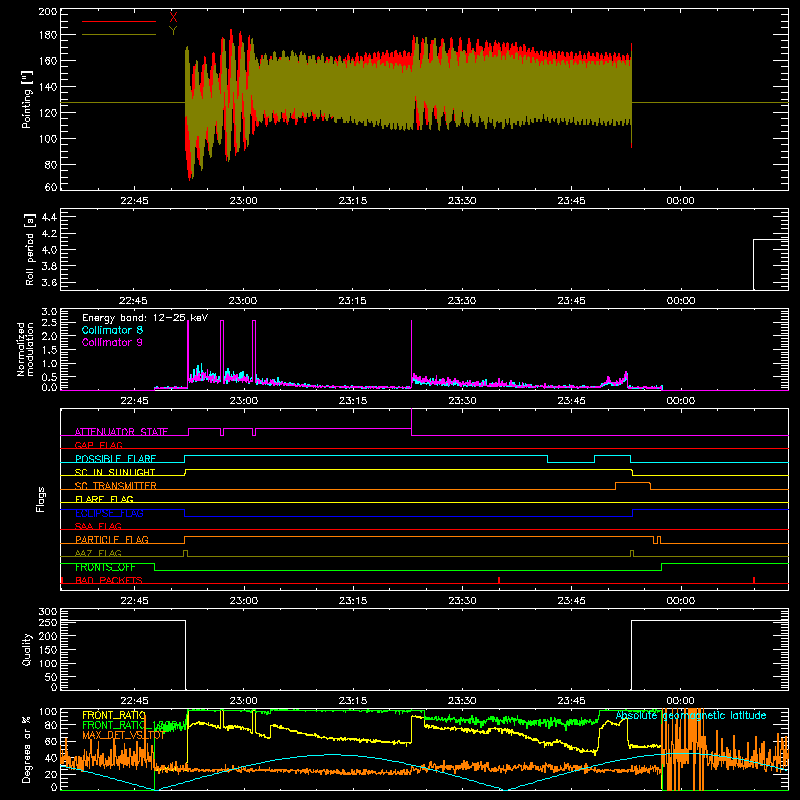Click the 300 tick on Quality axis
800x800 pixels.
[x=48, y=612]
